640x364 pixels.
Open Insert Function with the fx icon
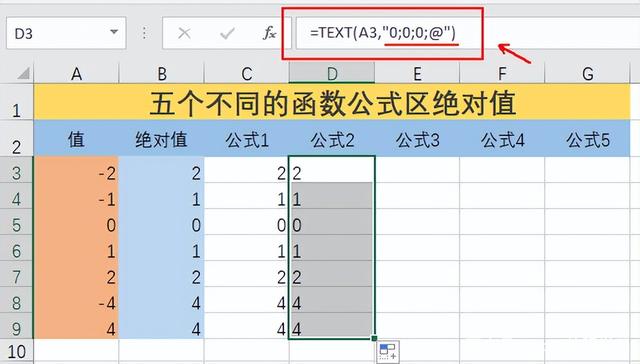(x=269, y=33)
